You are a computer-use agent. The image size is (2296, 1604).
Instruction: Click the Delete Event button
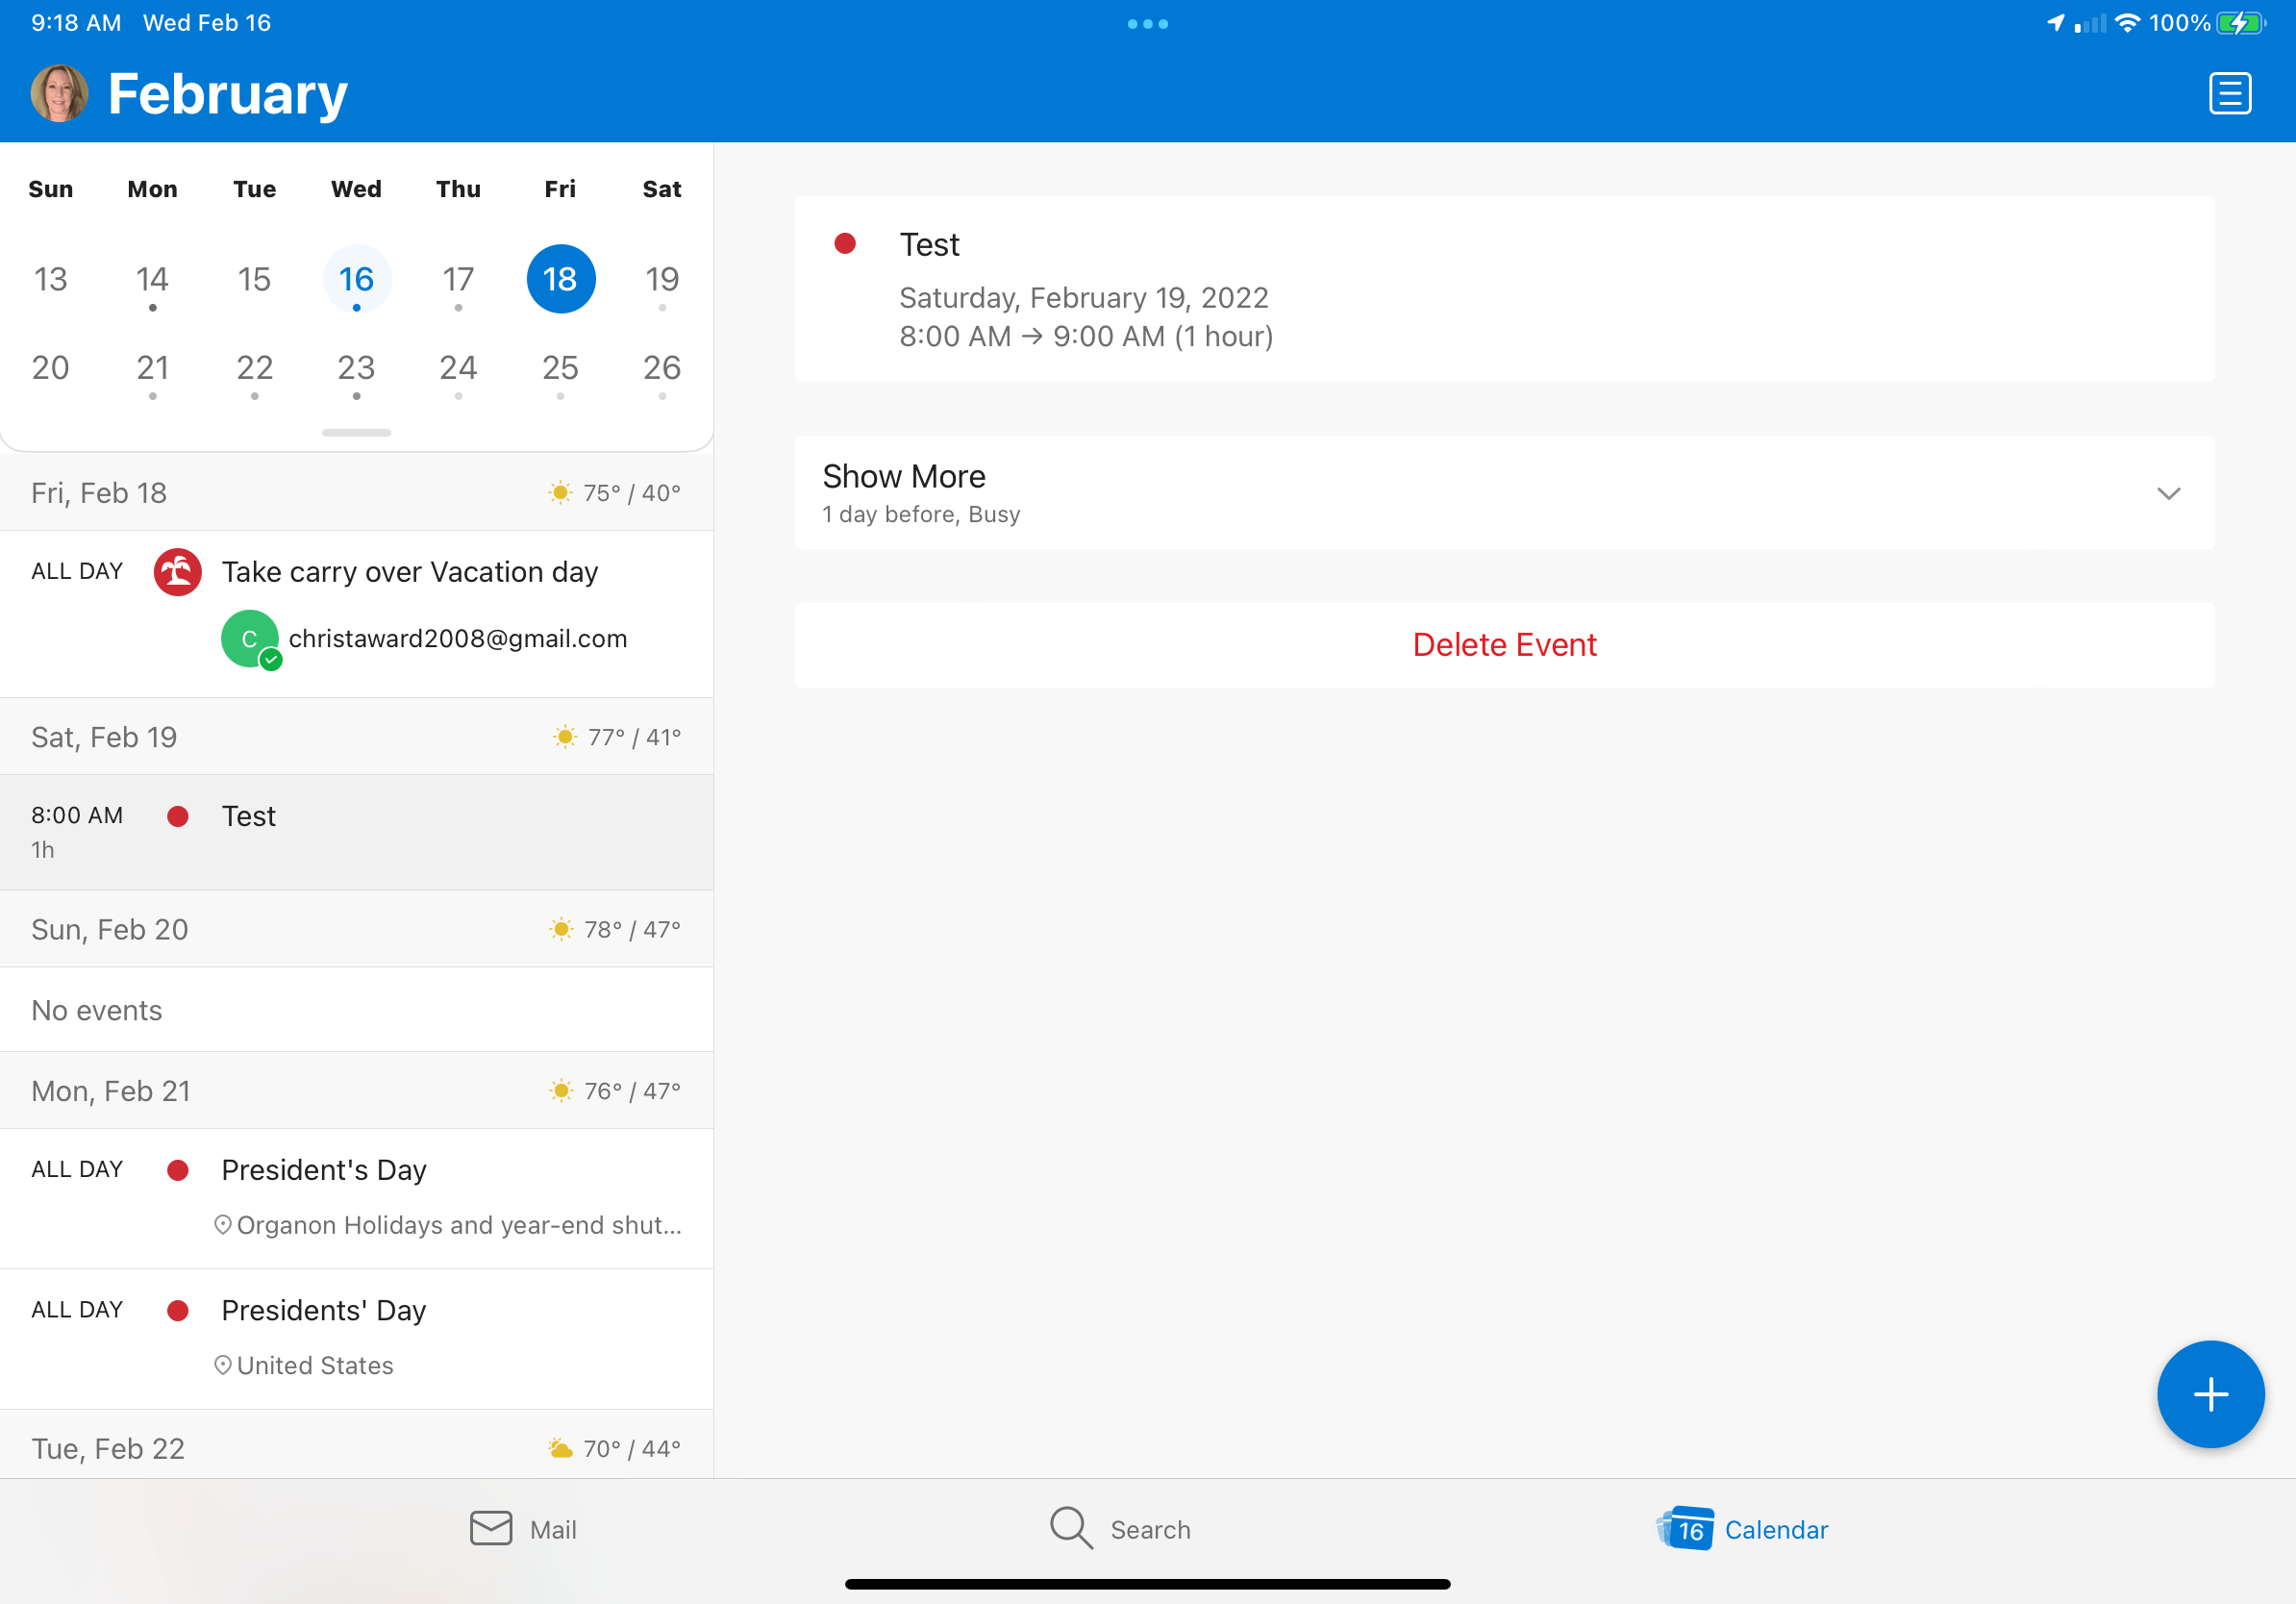pos(1504,645)
